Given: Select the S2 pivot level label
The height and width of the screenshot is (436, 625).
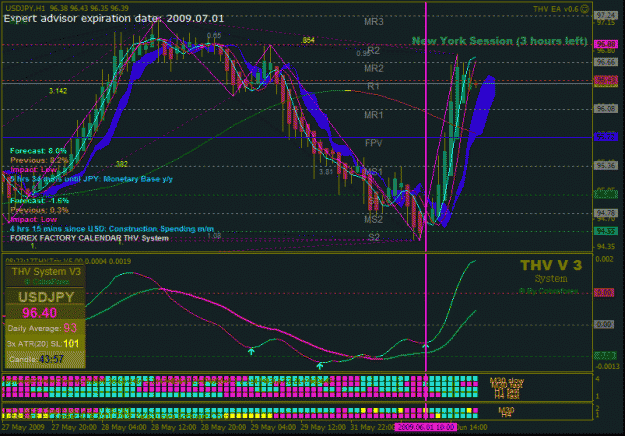Looking at the screenshot, I should click(x=373, y=238).
